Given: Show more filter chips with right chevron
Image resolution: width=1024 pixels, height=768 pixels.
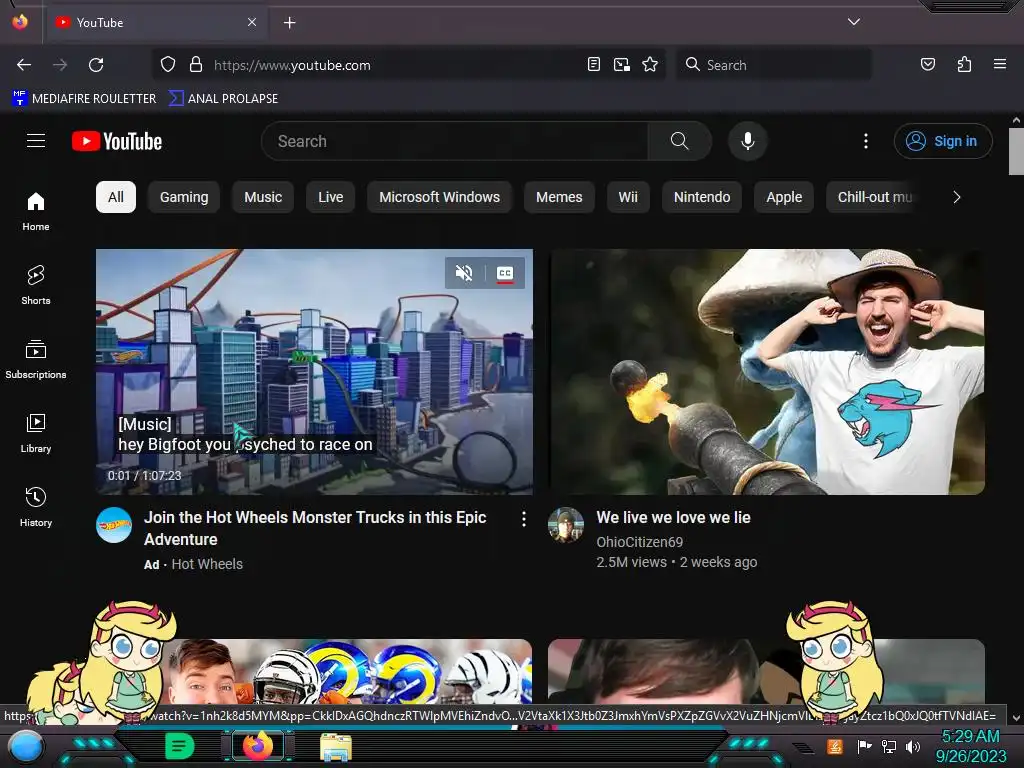Looking at the screenshot, I should (x=957, y=197).
